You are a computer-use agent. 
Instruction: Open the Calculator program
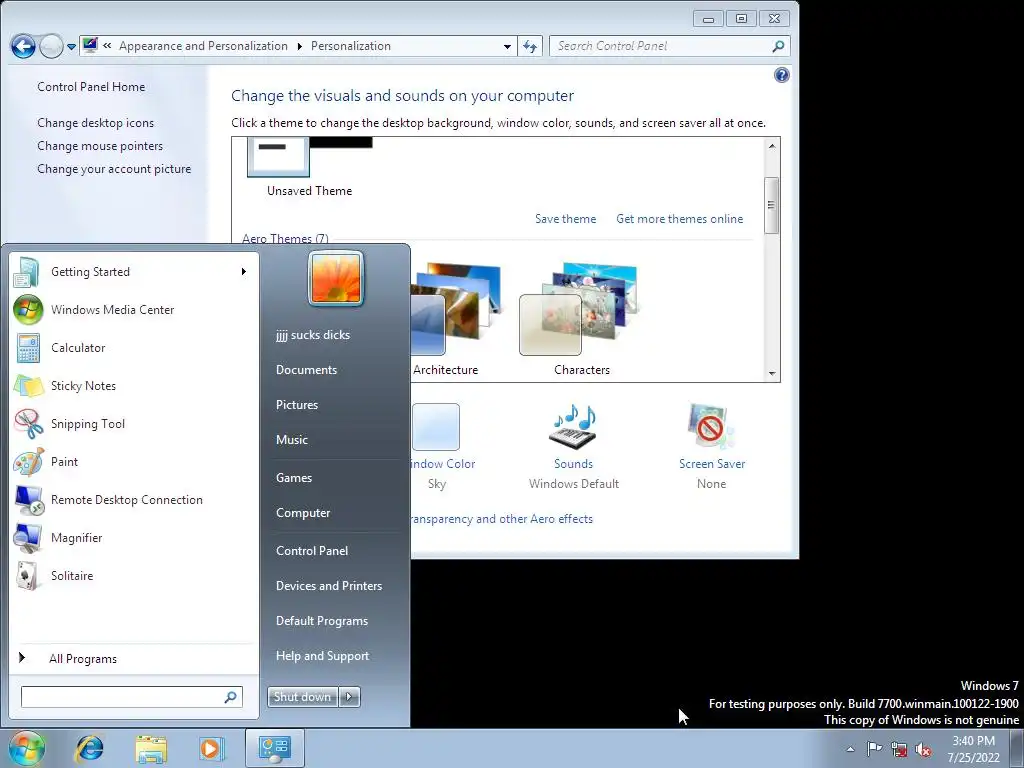[134, 347]
